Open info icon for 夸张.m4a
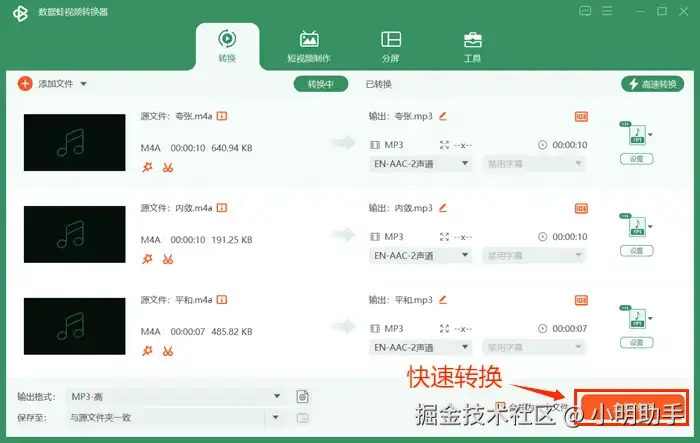The height and width of the screenshot is (443, 700). 222,116
